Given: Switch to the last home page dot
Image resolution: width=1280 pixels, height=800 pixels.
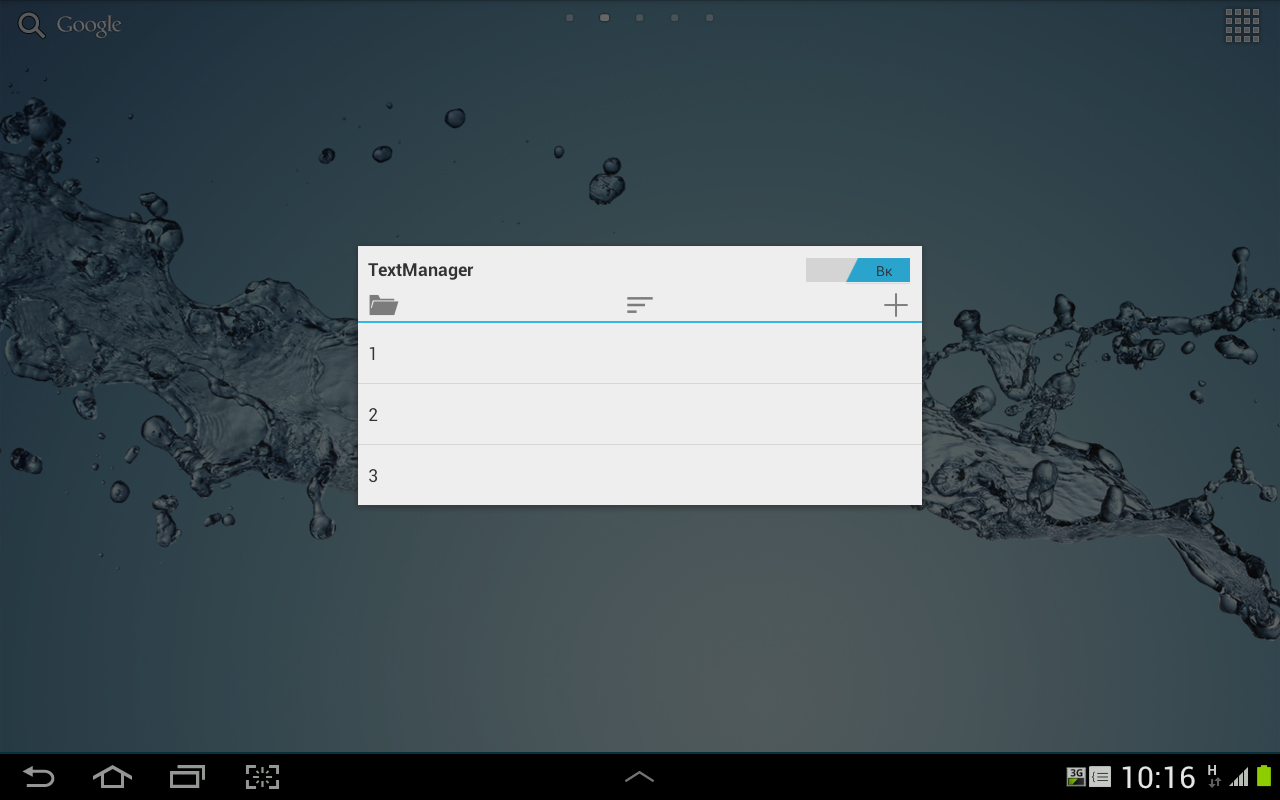Looking at the screenshot, I should 709,17.
